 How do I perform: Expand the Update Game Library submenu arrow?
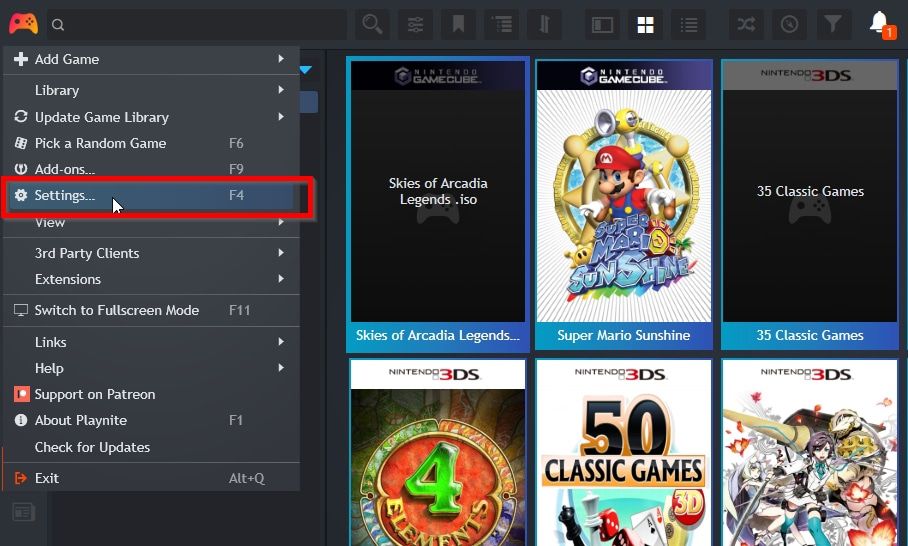pos(281,116)
